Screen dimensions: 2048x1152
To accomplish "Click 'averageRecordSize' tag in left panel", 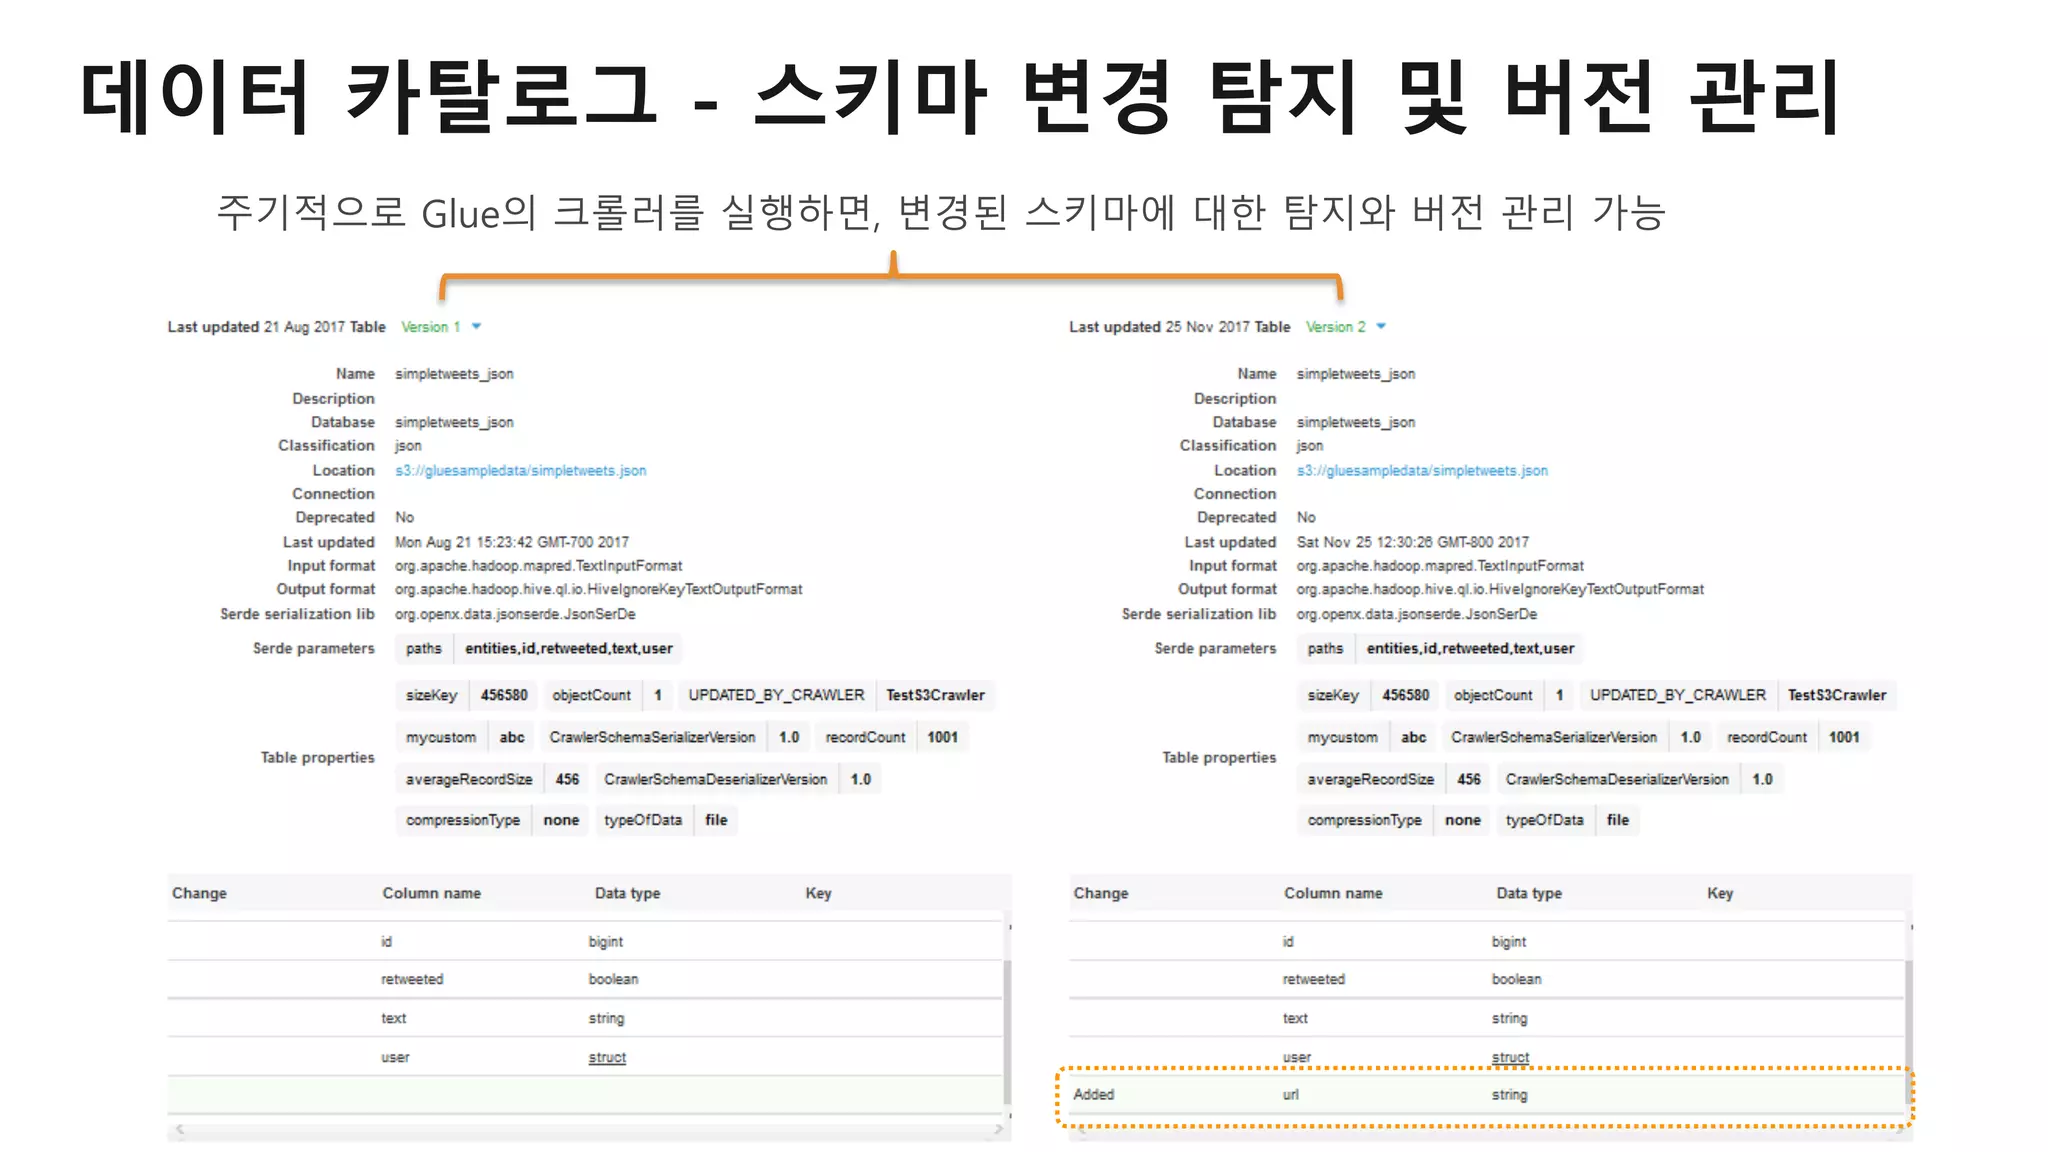I will pyautogui.click(x=469, y=779).
